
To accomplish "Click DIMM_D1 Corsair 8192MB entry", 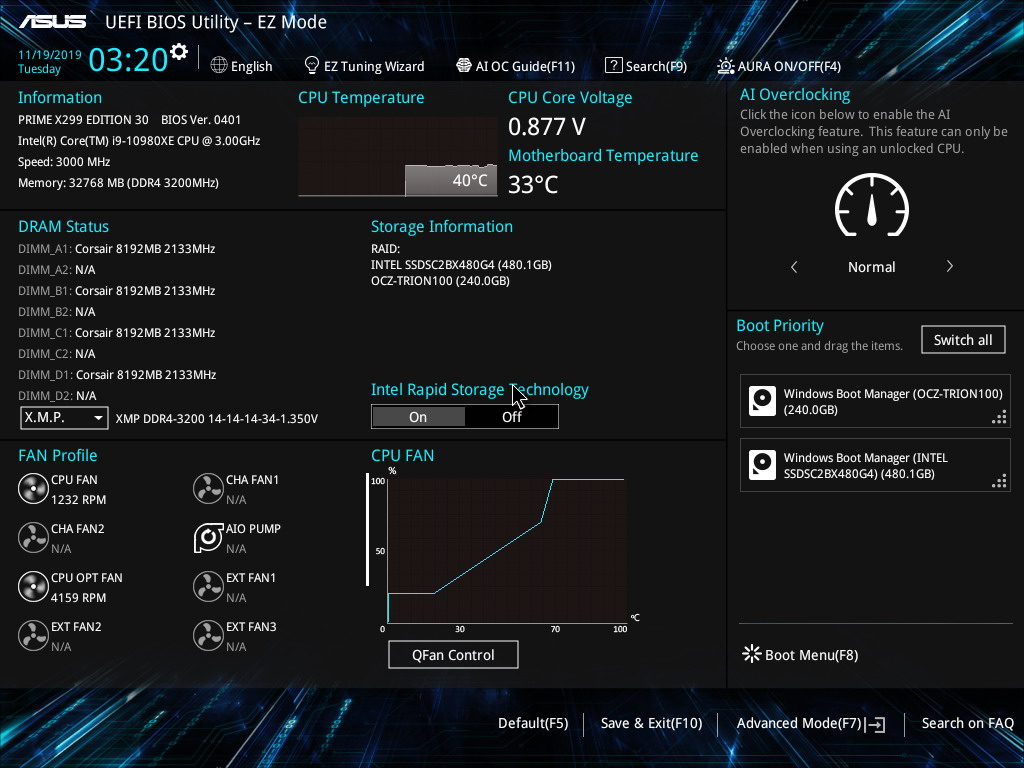I will click(117, 375).
